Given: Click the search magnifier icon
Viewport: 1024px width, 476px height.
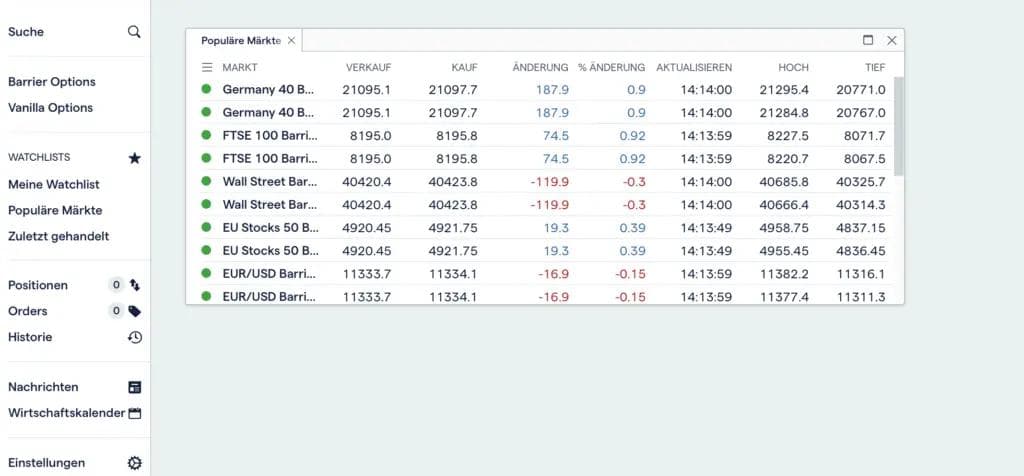Looking at the screenshot, I should coord(134,32).
